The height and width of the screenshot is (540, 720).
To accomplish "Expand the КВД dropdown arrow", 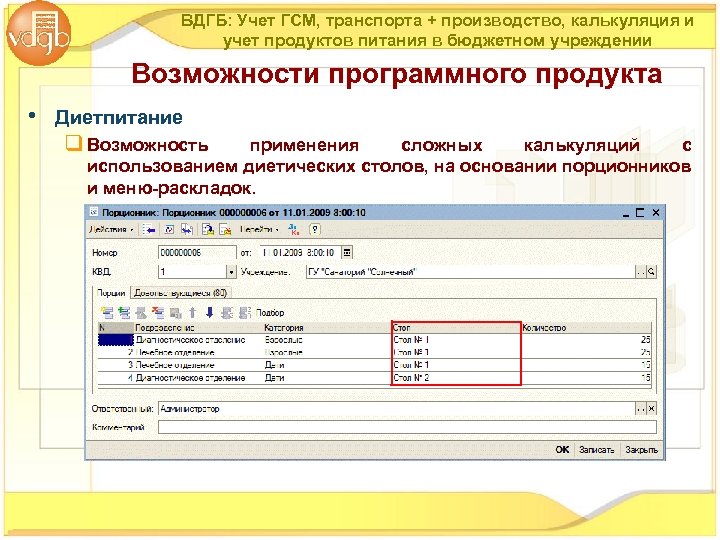I will point(231,272).
